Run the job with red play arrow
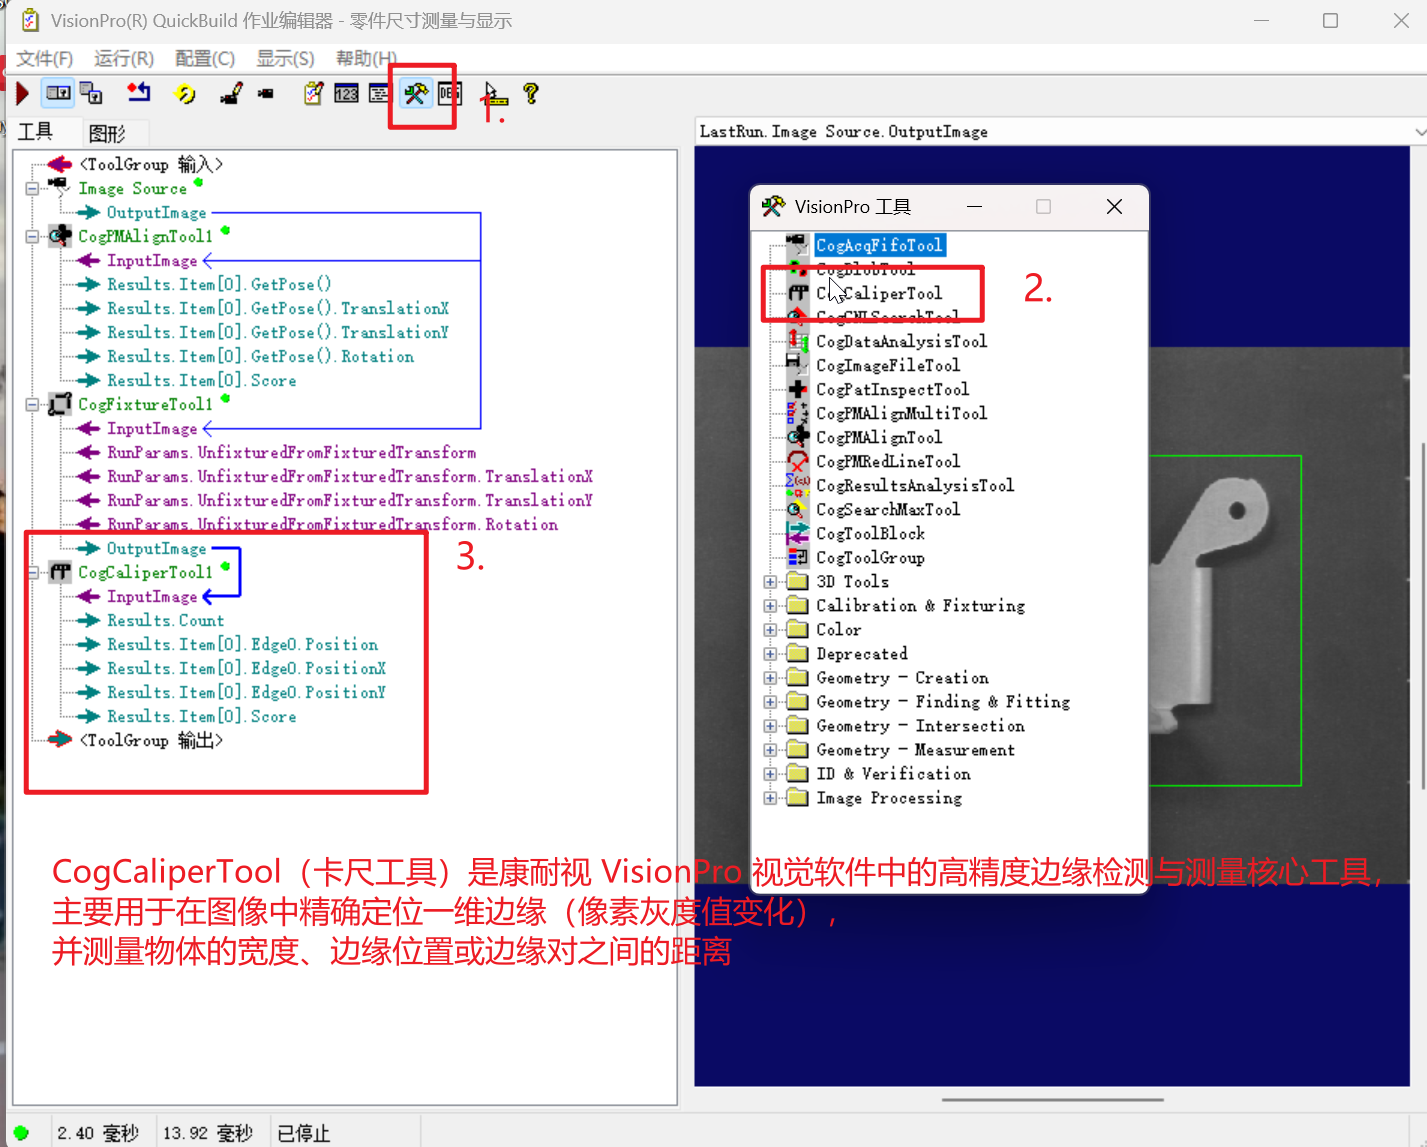Viewport: 1427px width, 1147px height. [x=22, y=94]
